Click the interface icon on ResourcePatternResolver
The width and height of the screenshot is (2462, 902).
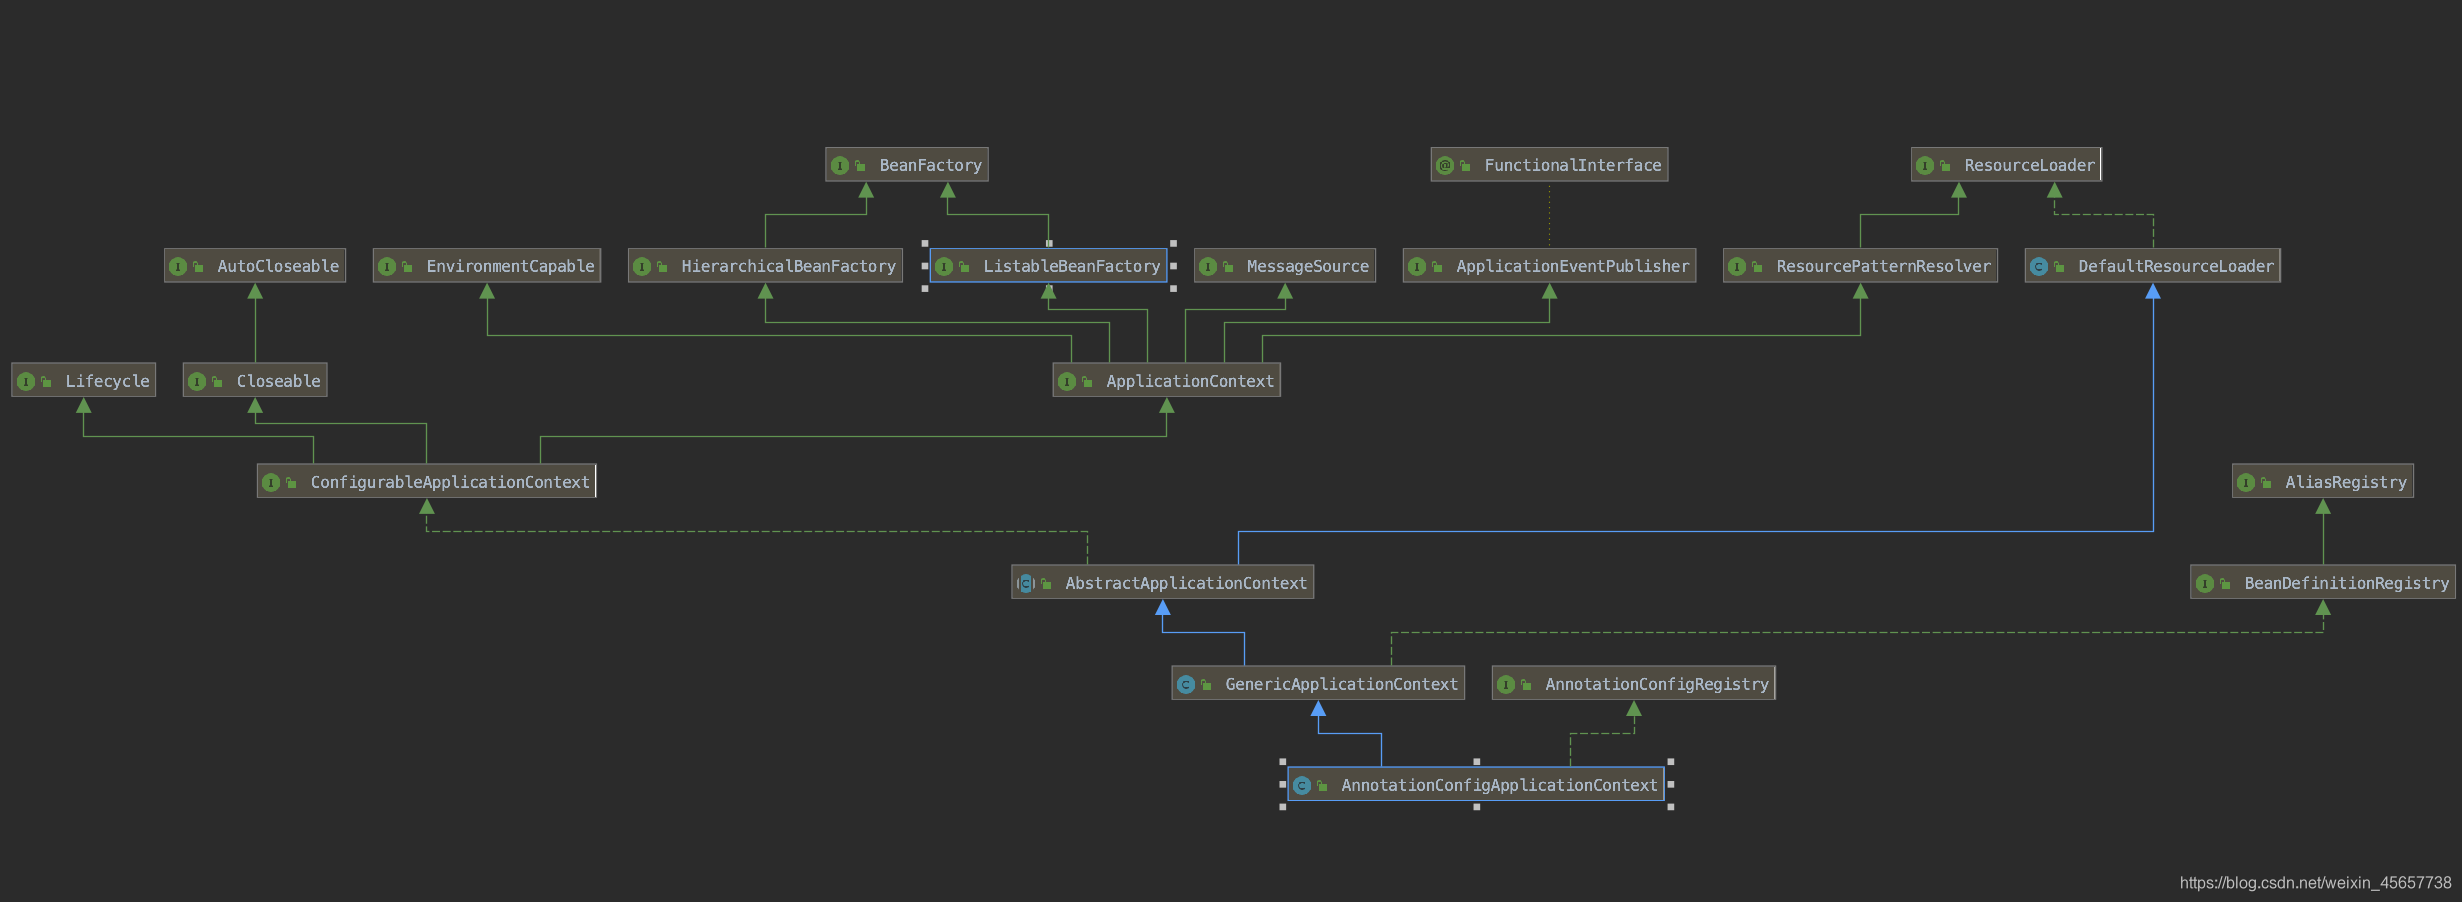(1737, 267)
